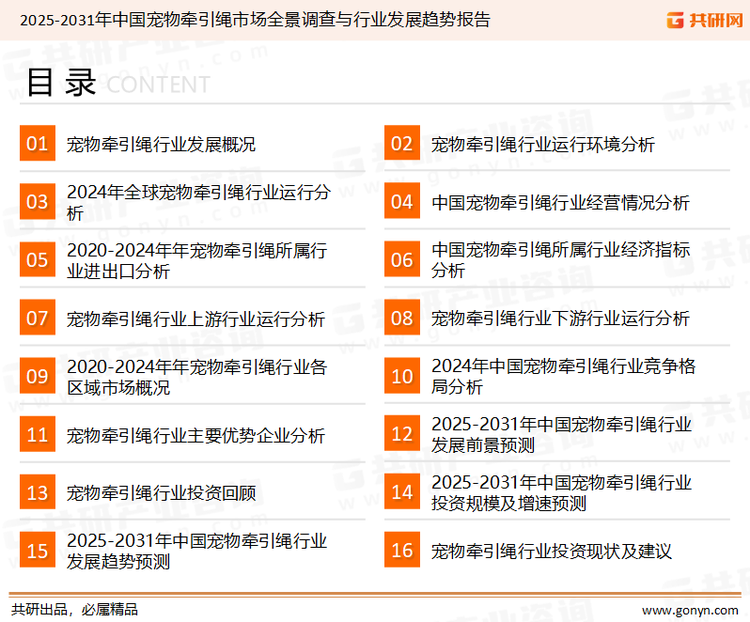
Task: Click the 目录 heading
Action: [x=61, y=83]
